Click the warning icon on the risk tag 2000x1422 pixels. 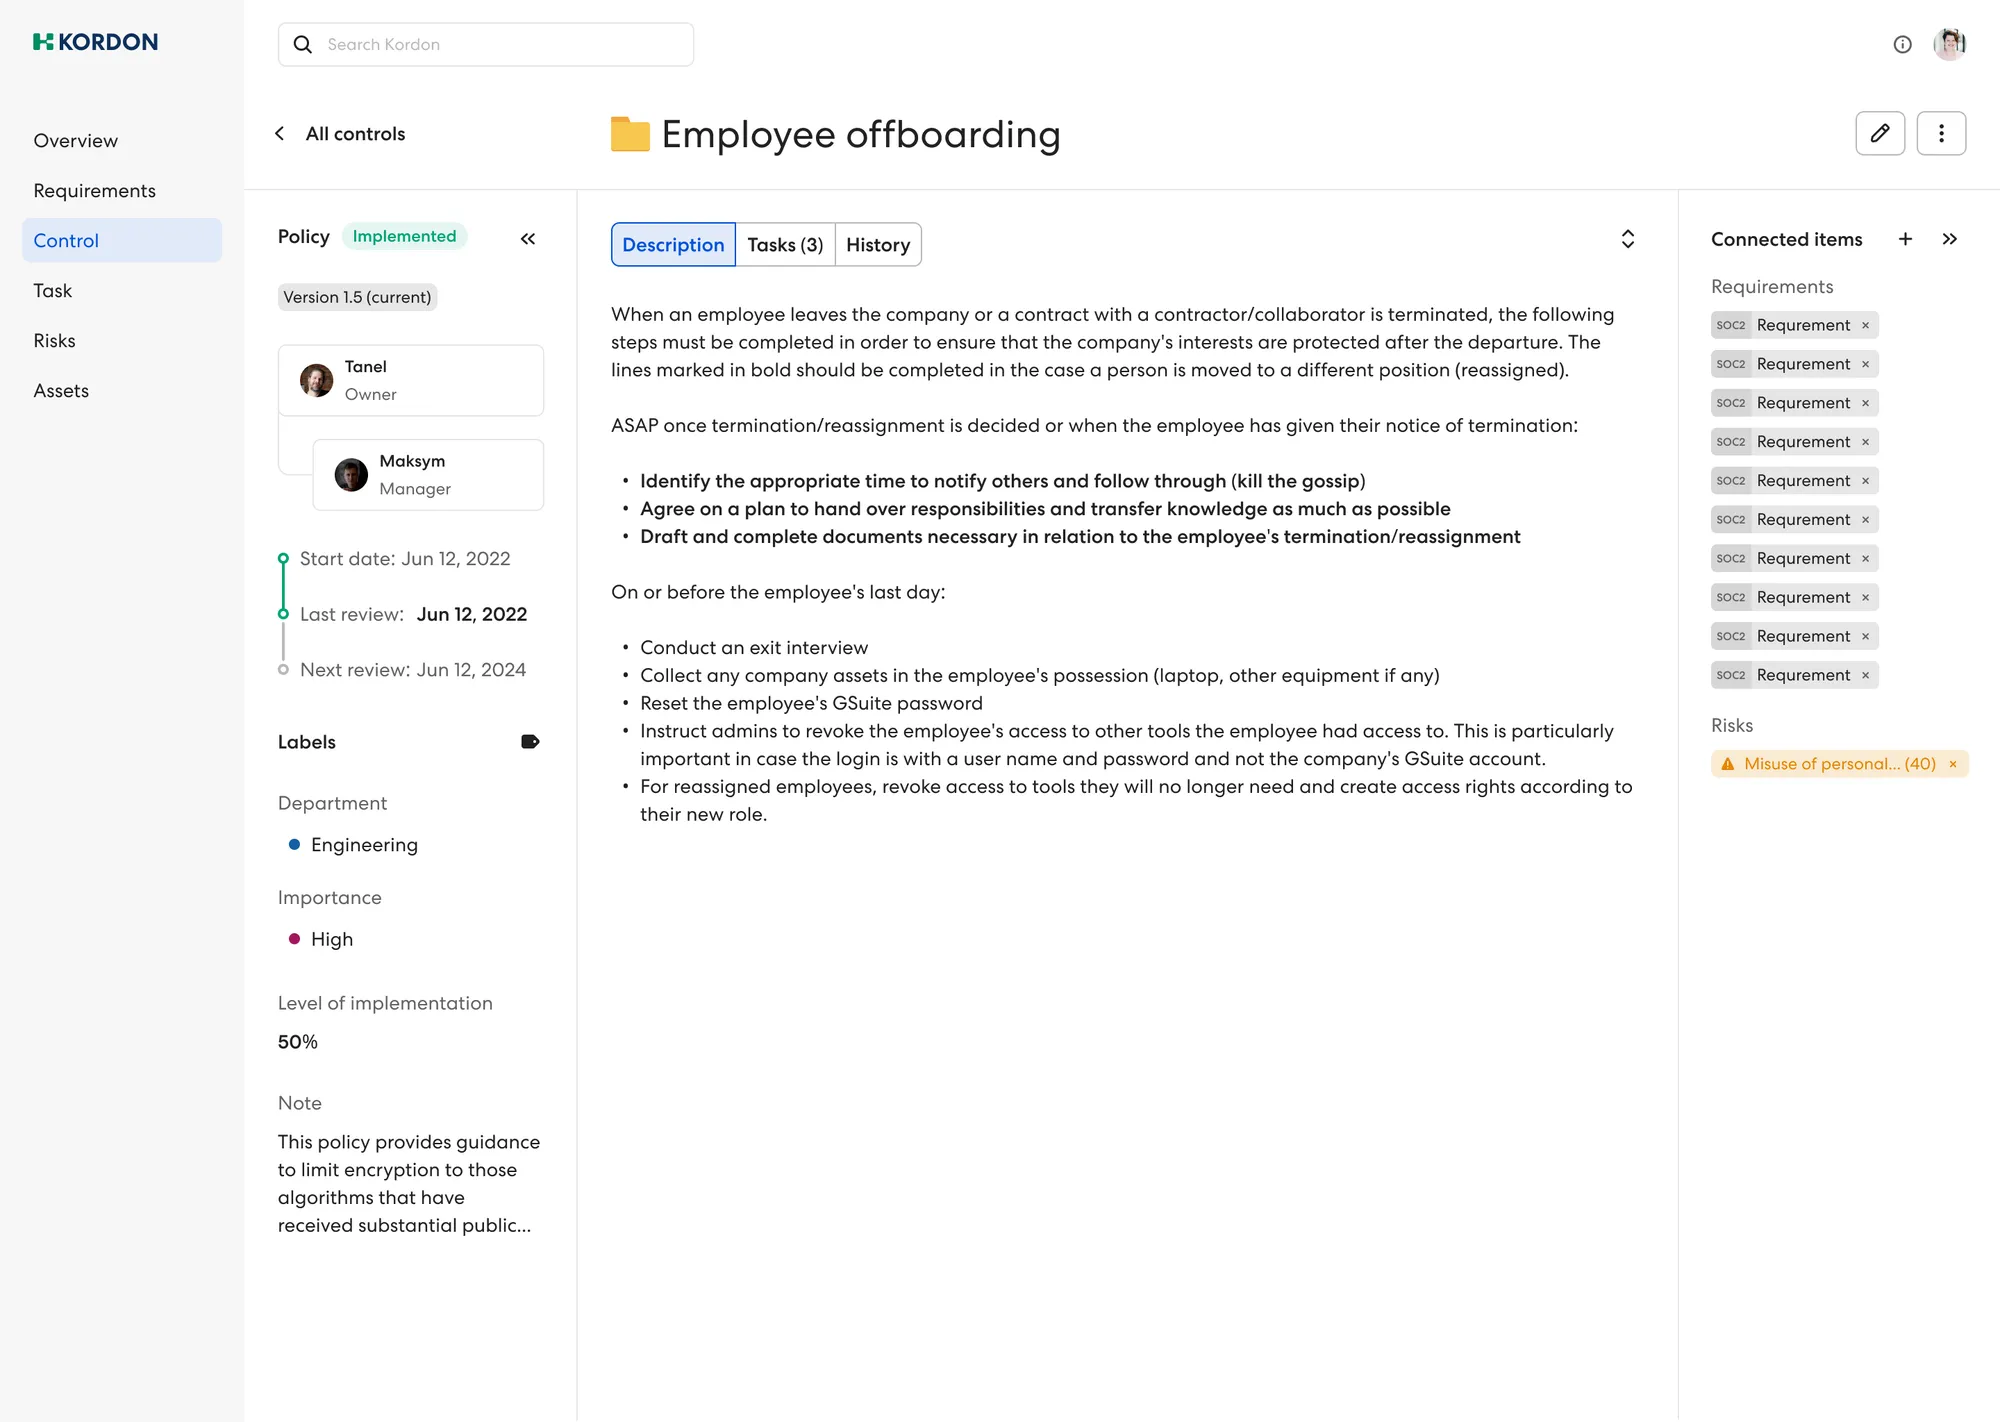[x=1728, y=764]
